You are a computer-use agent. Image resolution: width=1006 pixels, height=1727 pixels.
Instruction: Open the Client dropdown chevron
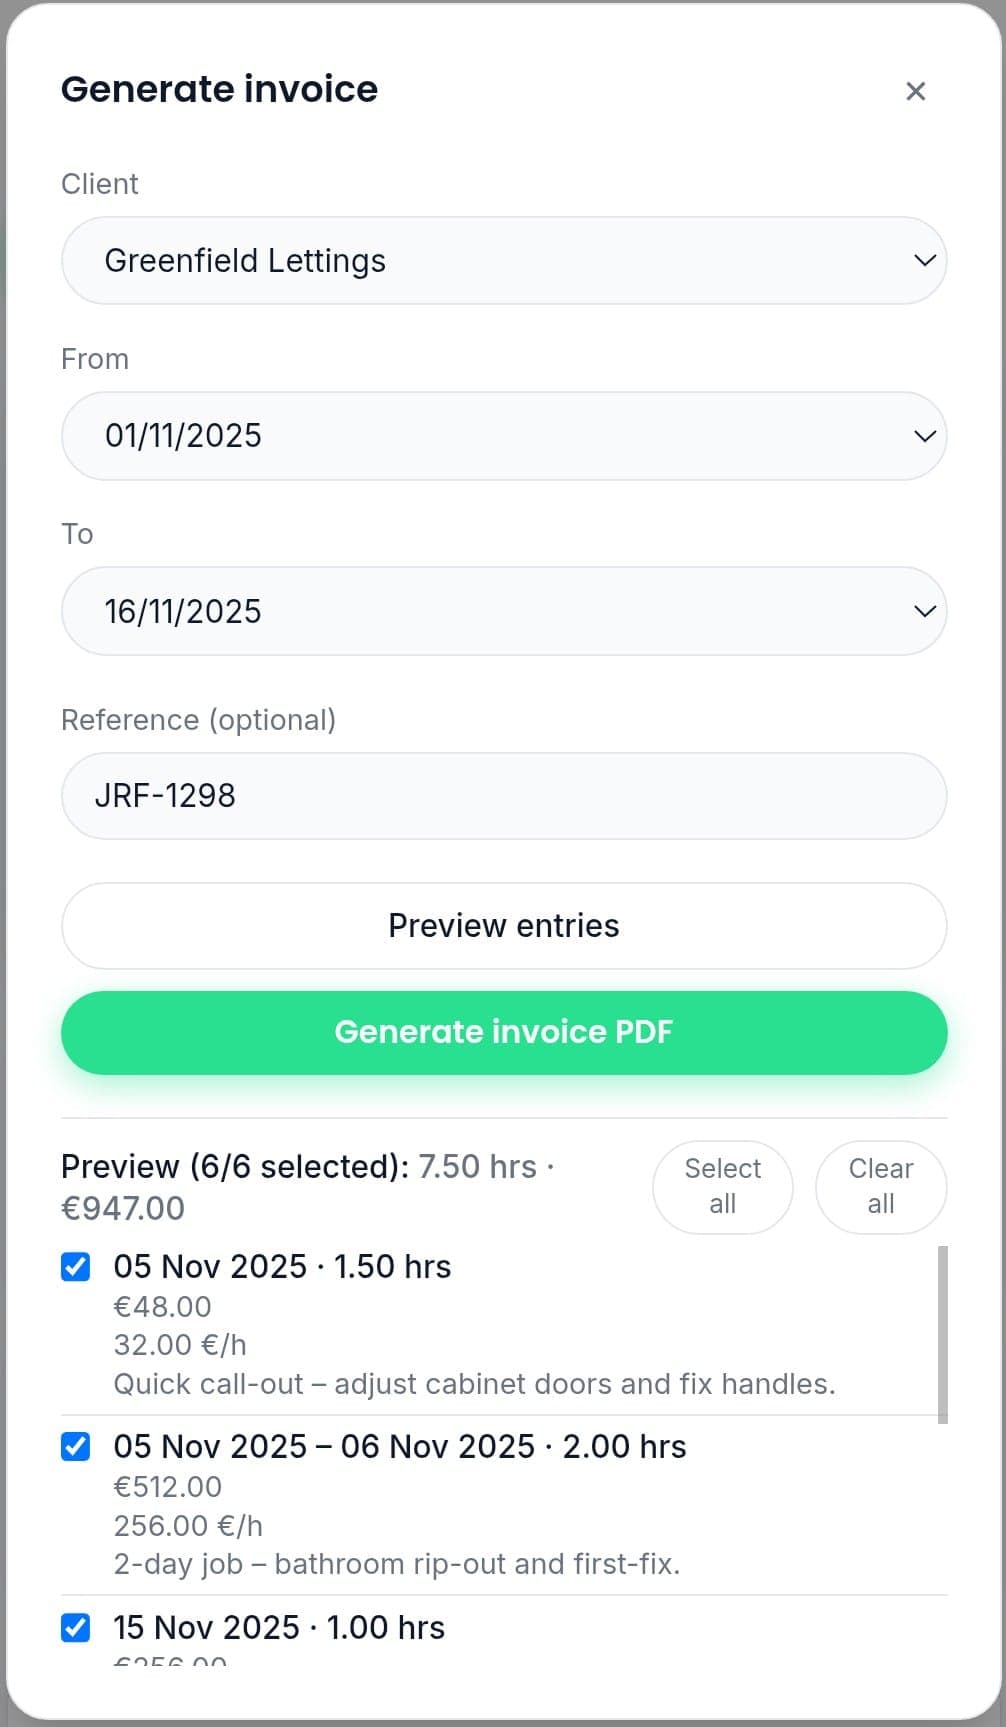922,261
